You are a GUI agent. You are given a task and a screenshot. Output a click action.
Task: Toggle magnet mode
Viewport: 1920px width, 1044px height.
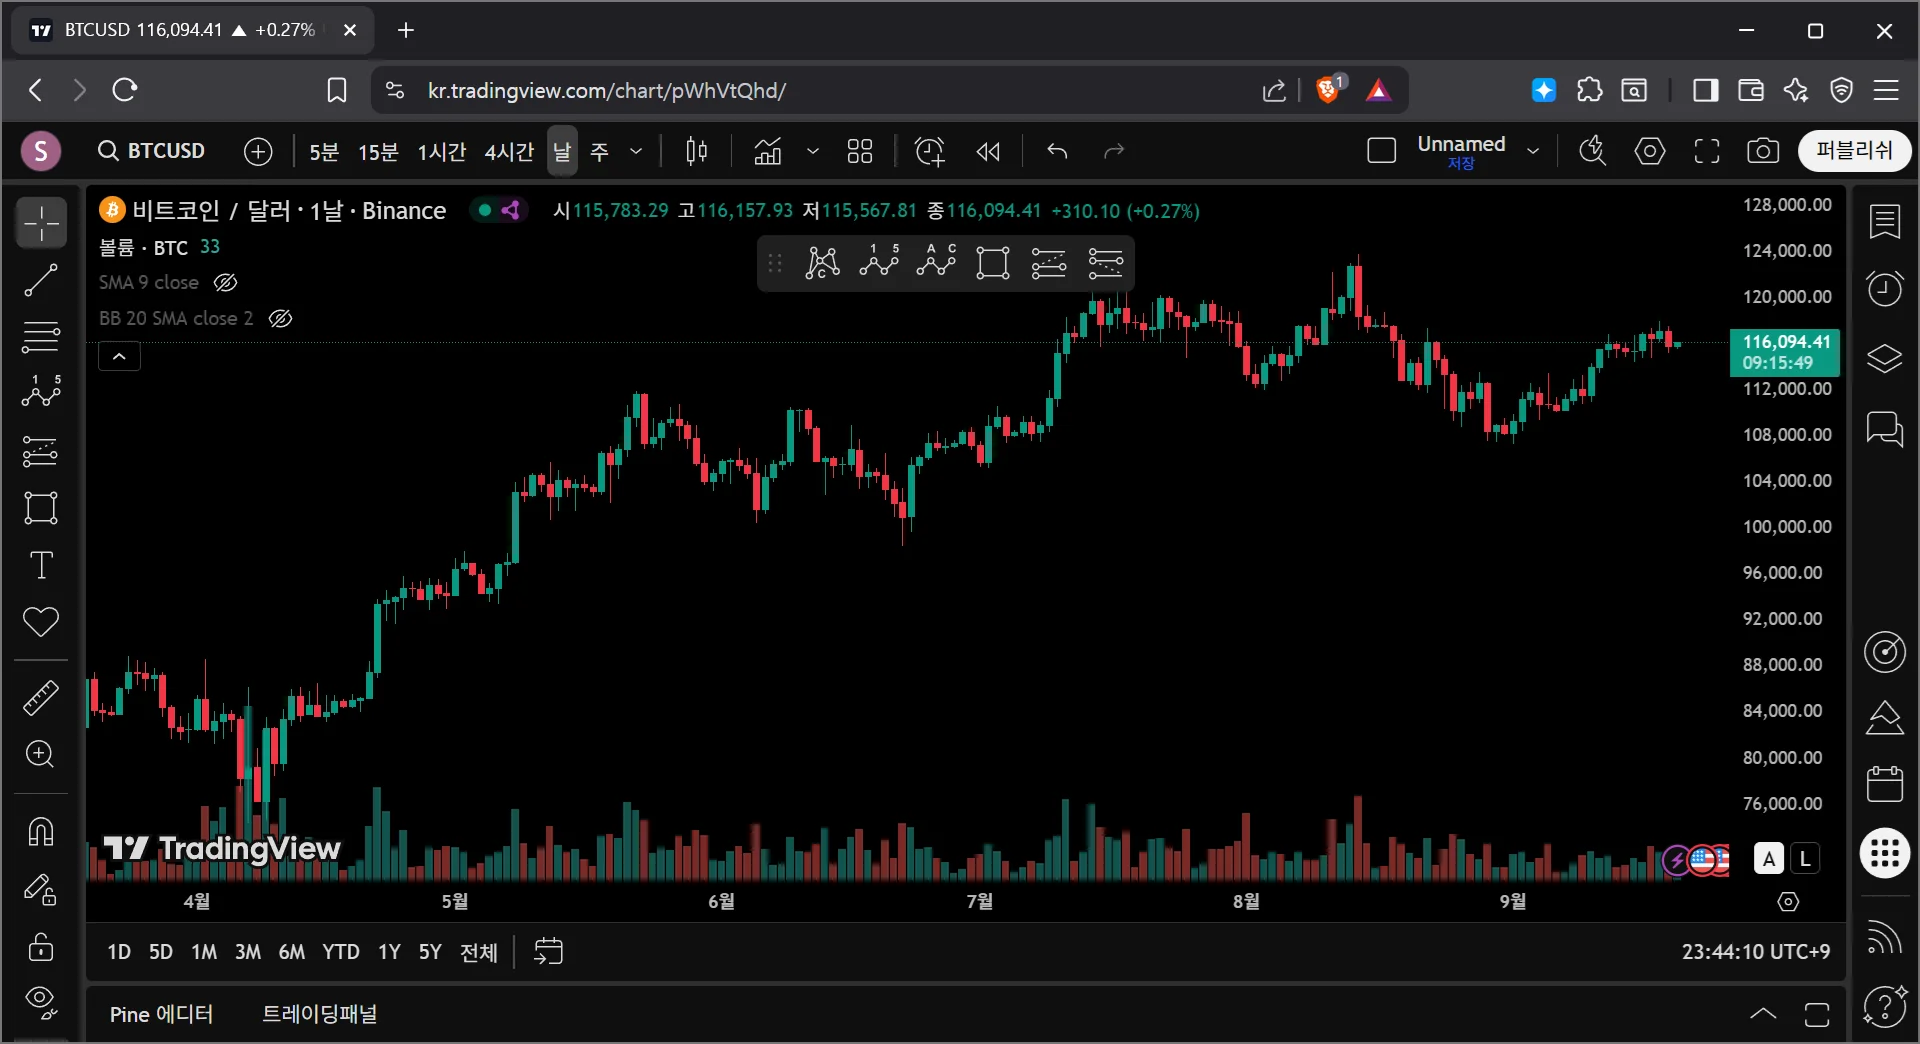pos(41,831)
